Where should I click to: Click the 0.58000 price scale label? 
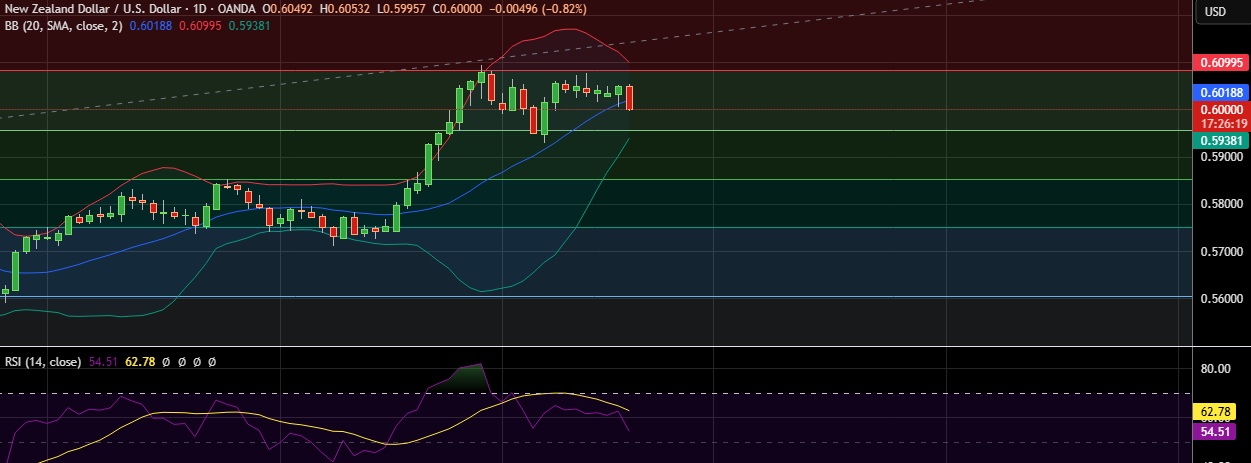(1221, 204)
